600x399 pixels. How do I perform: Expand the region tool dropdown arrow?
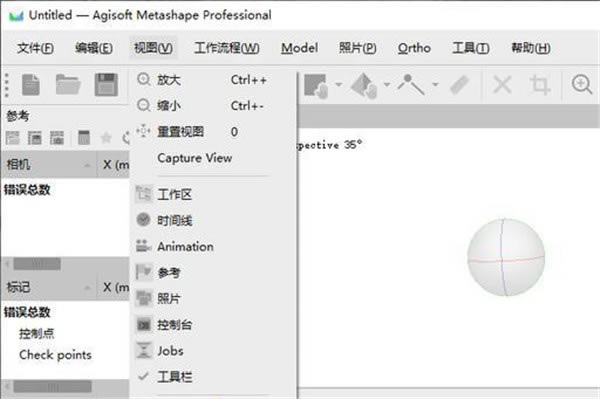(339, 85)
